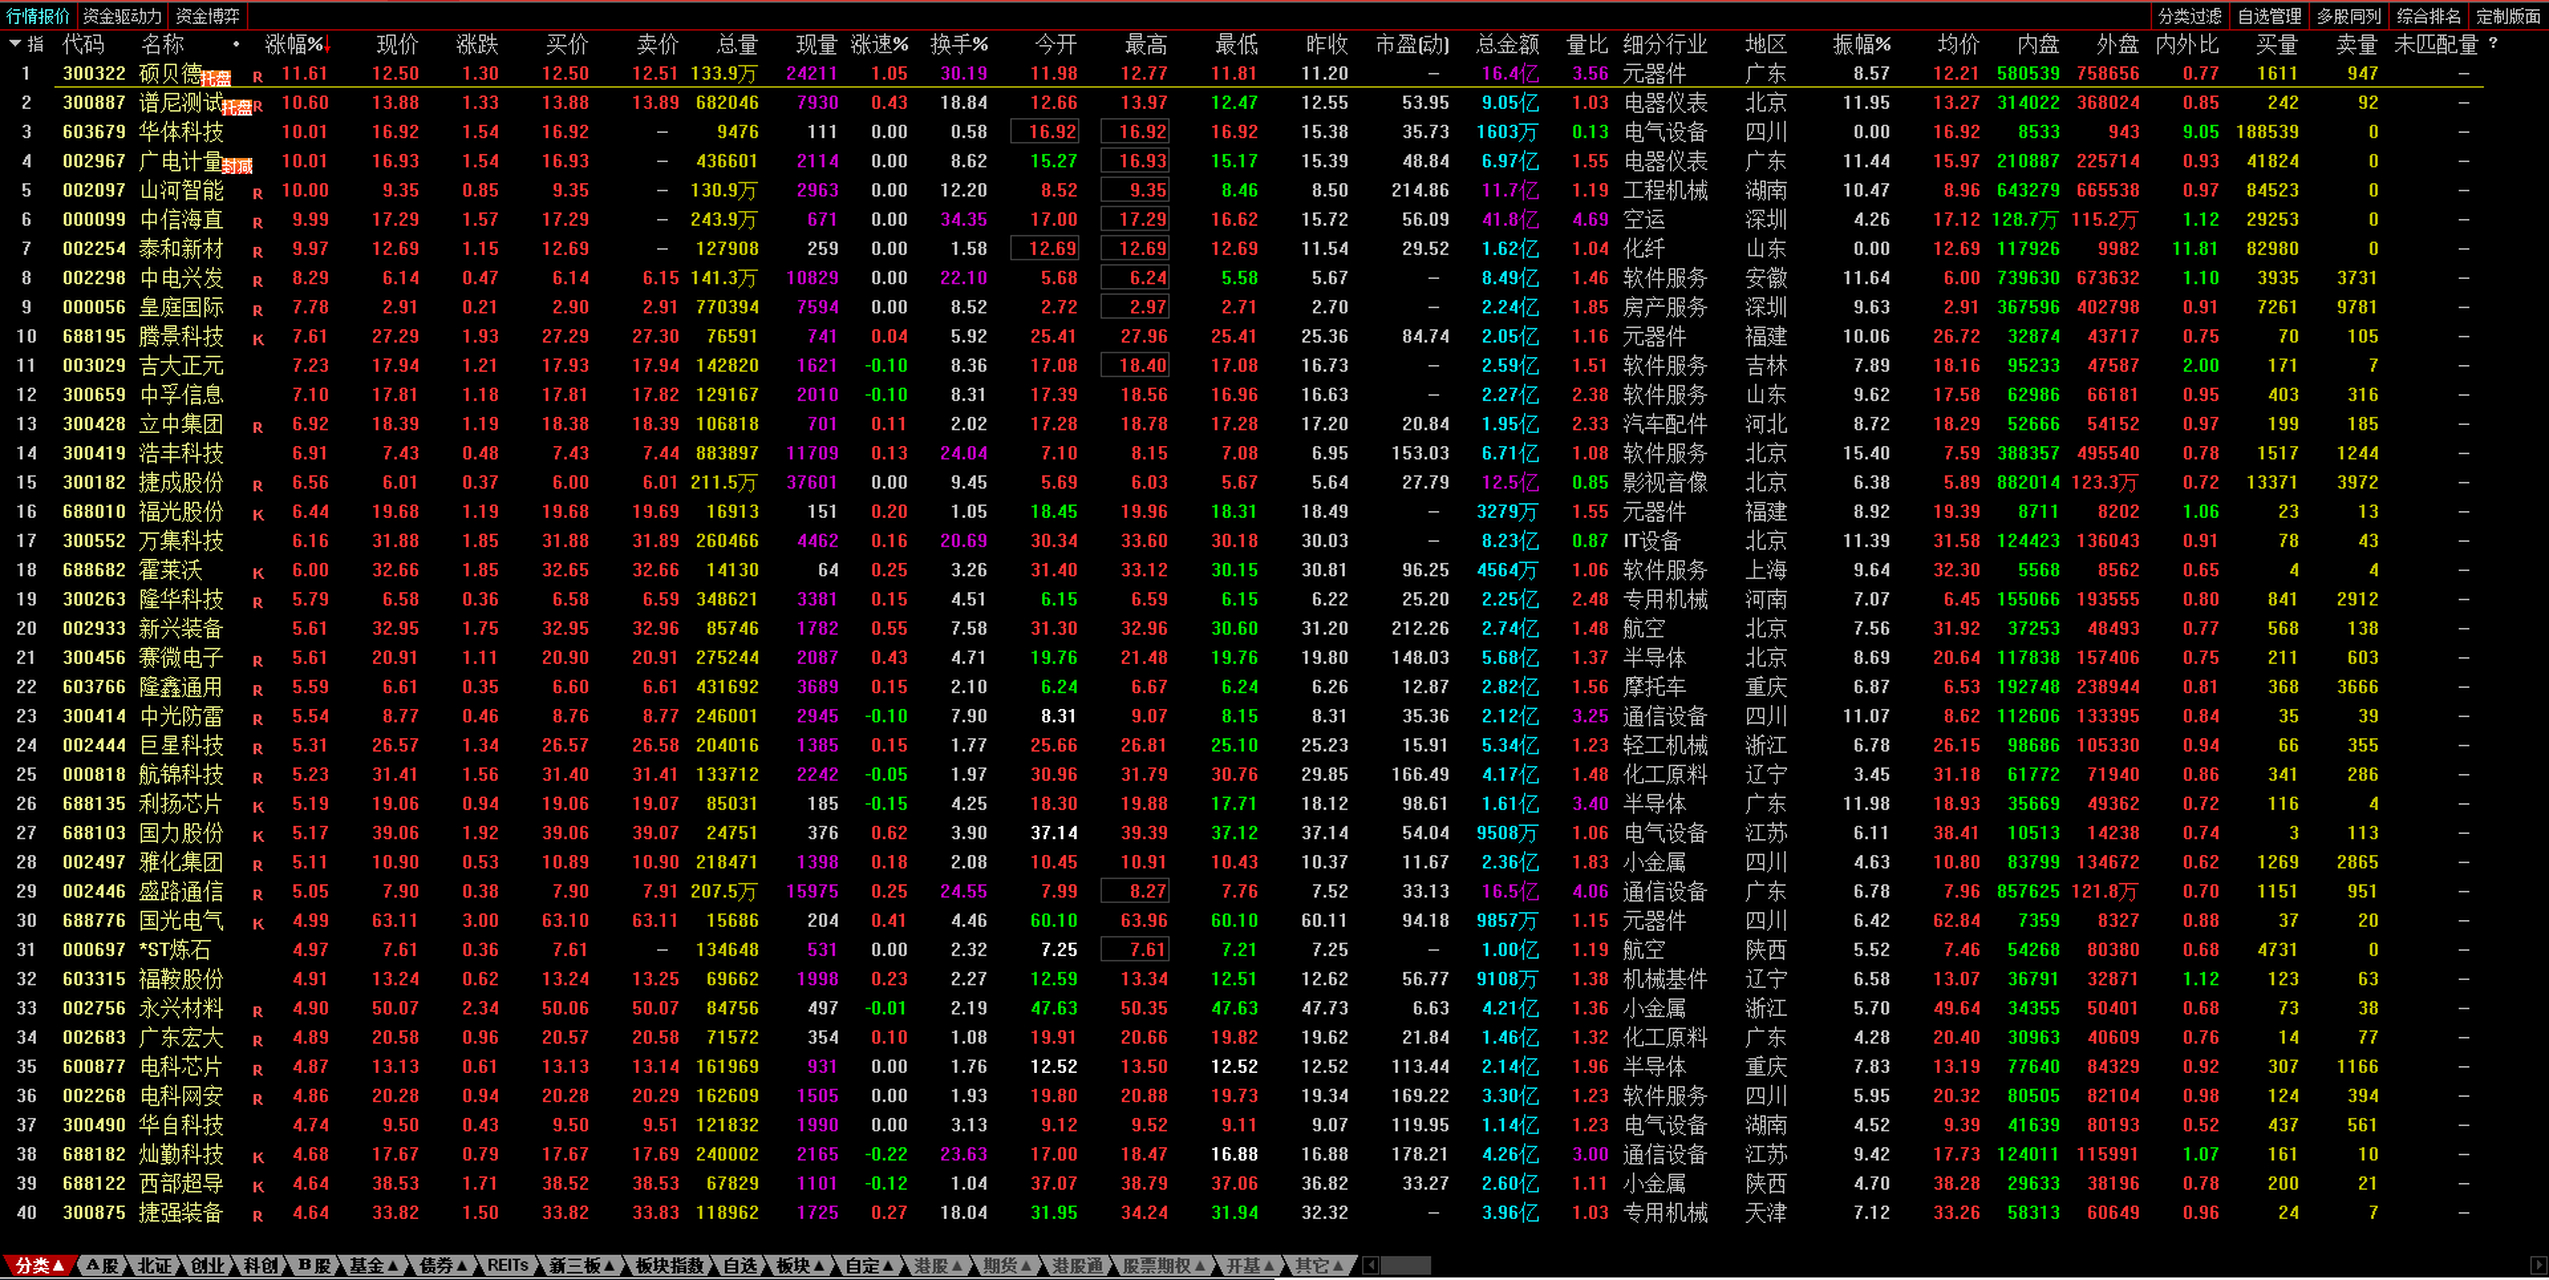Sort by the 振幅% column header

1861,44
